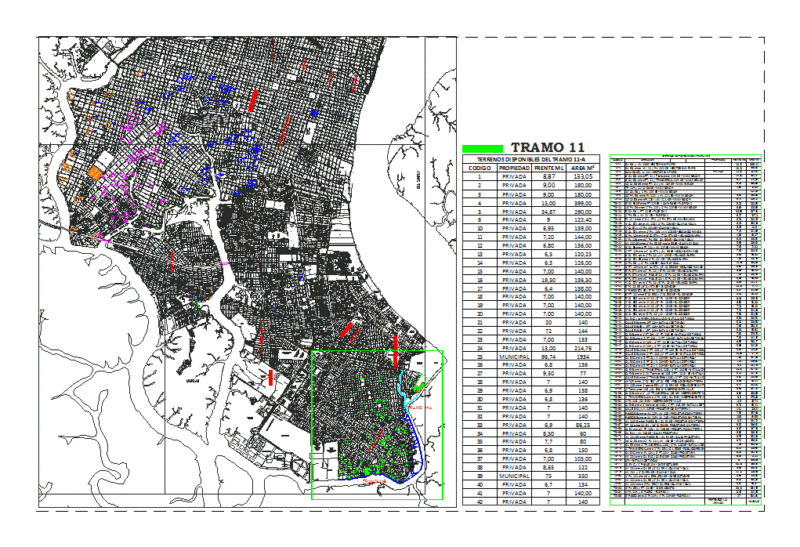The image size is (800, 547).
Task: Click the area value 120,25
Action: (582, 254)
